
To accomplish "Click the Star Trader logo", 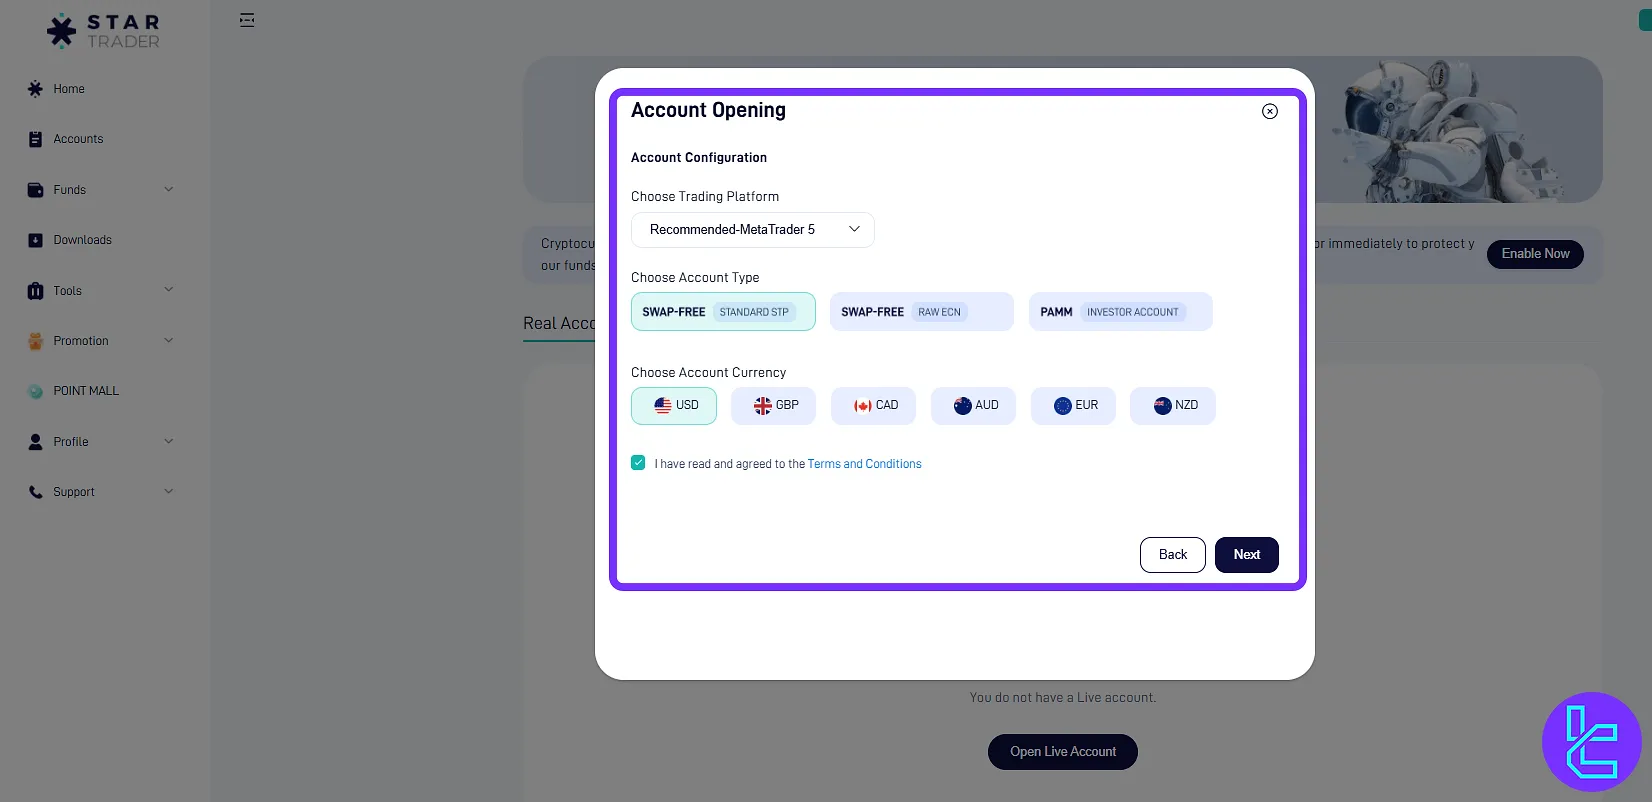I will (103, 31).
